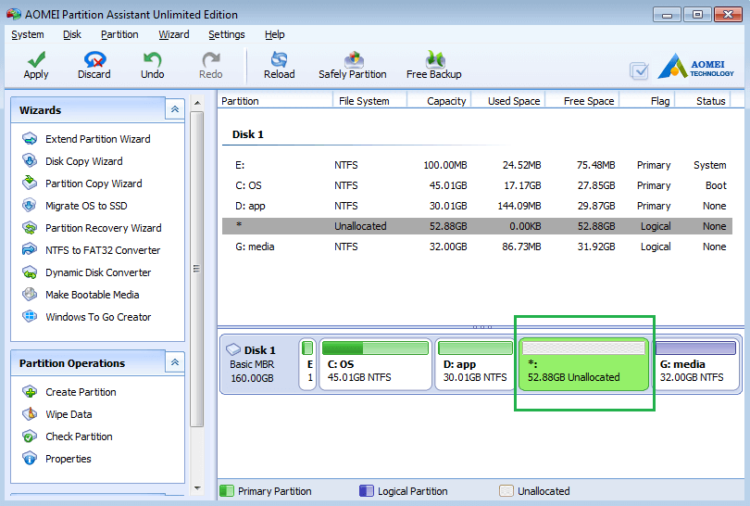Click Wipe Data in Partition Operations
The width and height of the screenshot is (750, 506).
(68, 414)
